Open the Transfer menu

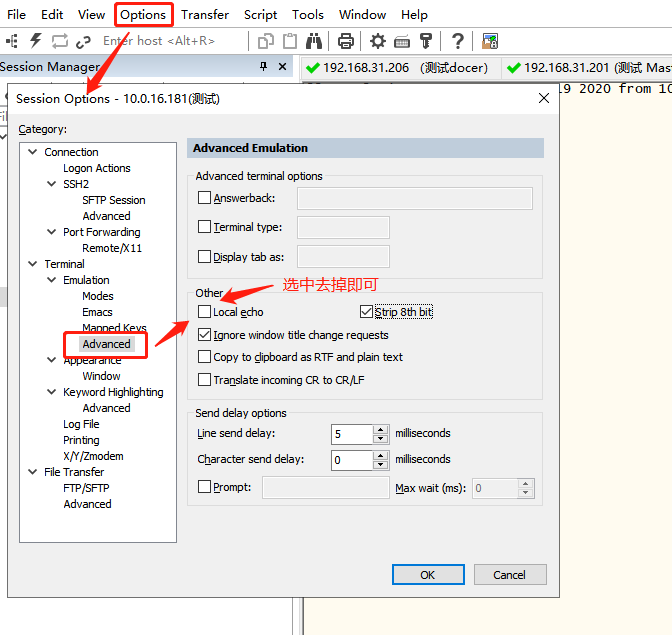click(x=205, y=15)
